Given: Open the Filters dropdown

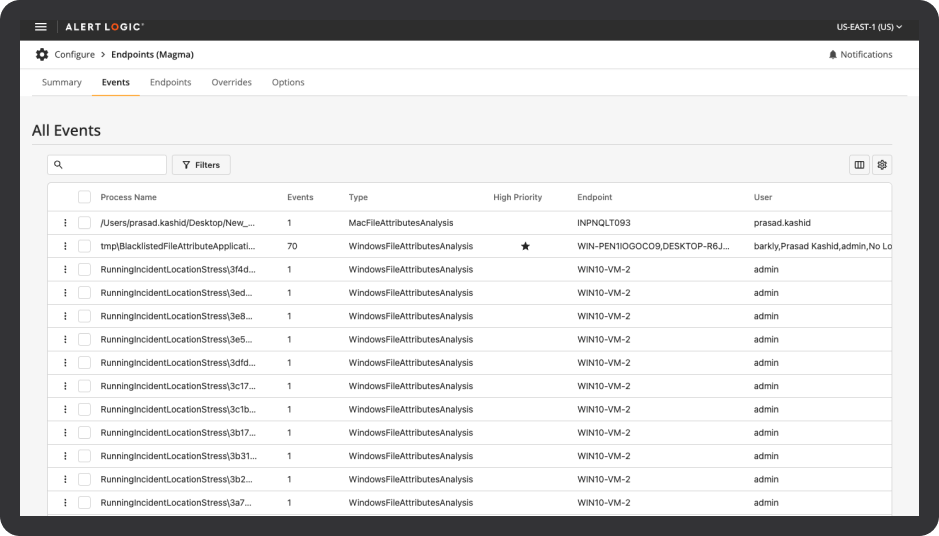Looking at the screenshot, I should 201,165.
